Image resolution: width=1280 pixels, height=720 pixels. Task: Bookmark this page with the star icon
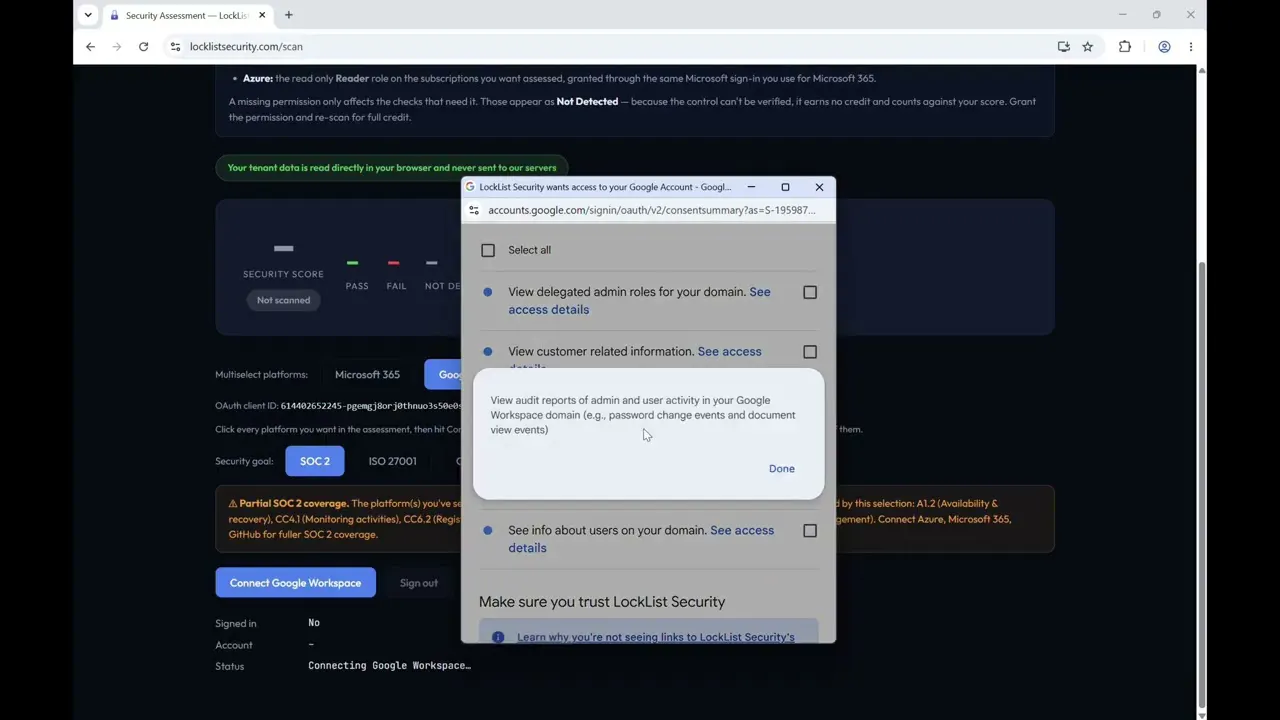click(1088, 47)
